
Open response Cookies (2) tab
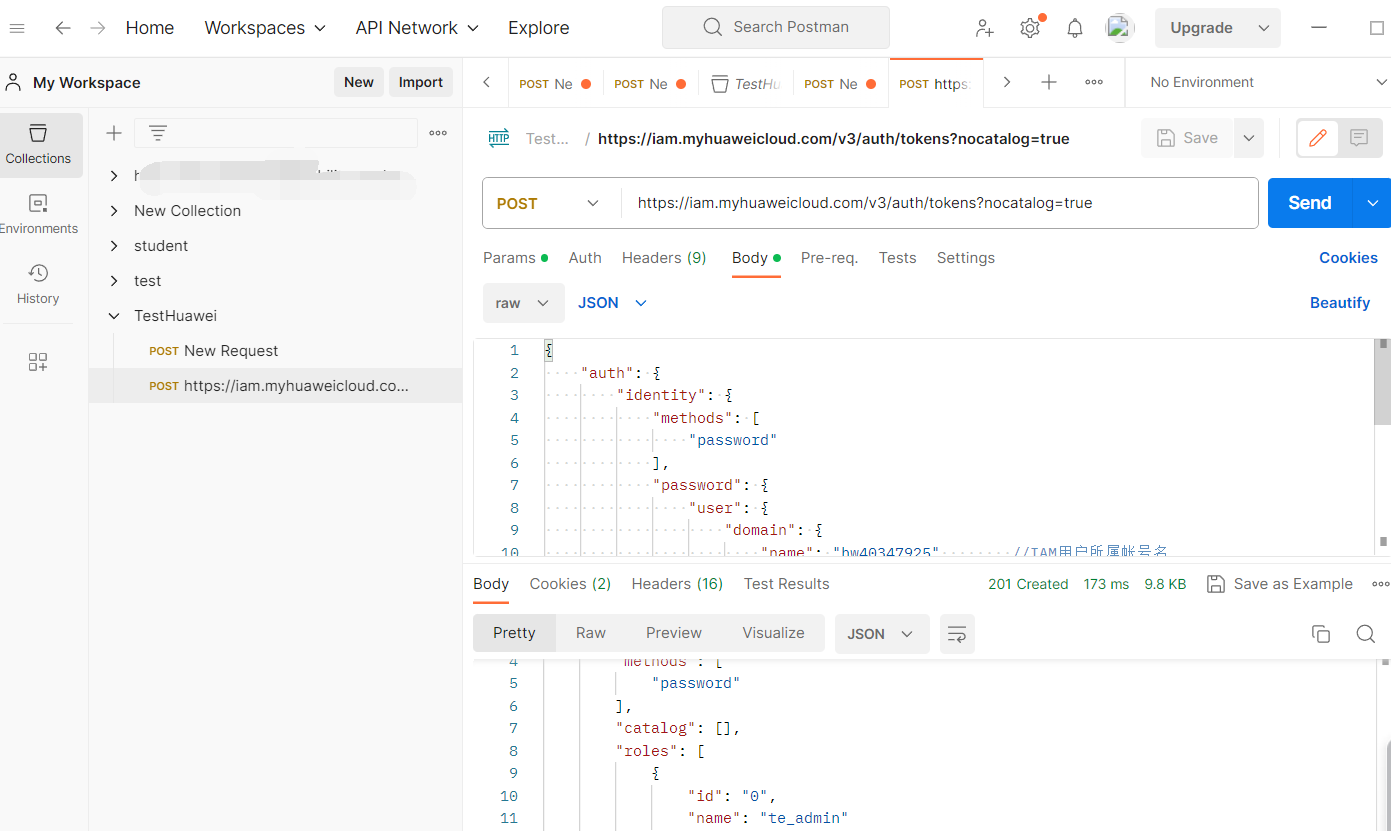pos(570,584)
